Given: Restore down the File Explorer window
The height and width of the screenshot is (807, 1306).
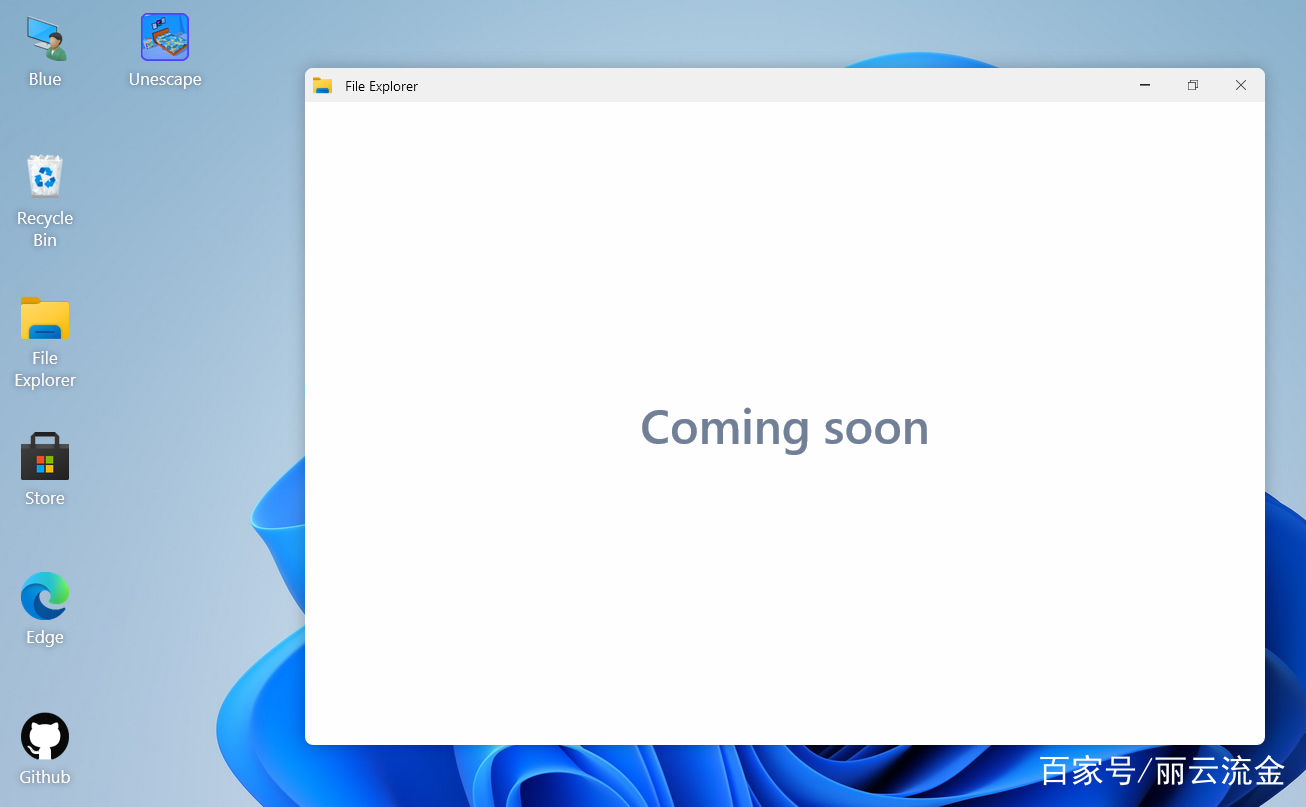Looking at the screenshot, I should point(1193,85).
